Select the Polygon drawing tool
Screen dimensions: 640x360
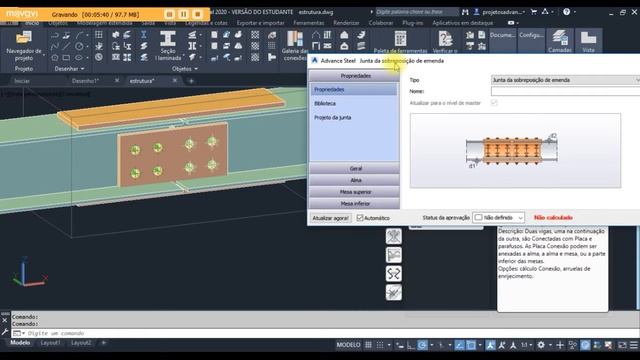pyautogui.click(x=55, y=58)
